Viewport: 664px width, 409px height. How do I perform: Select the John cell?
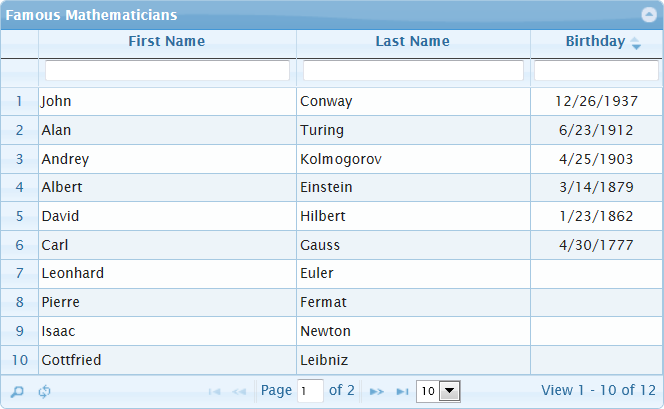pyautogui.click(x=167, y=101)
